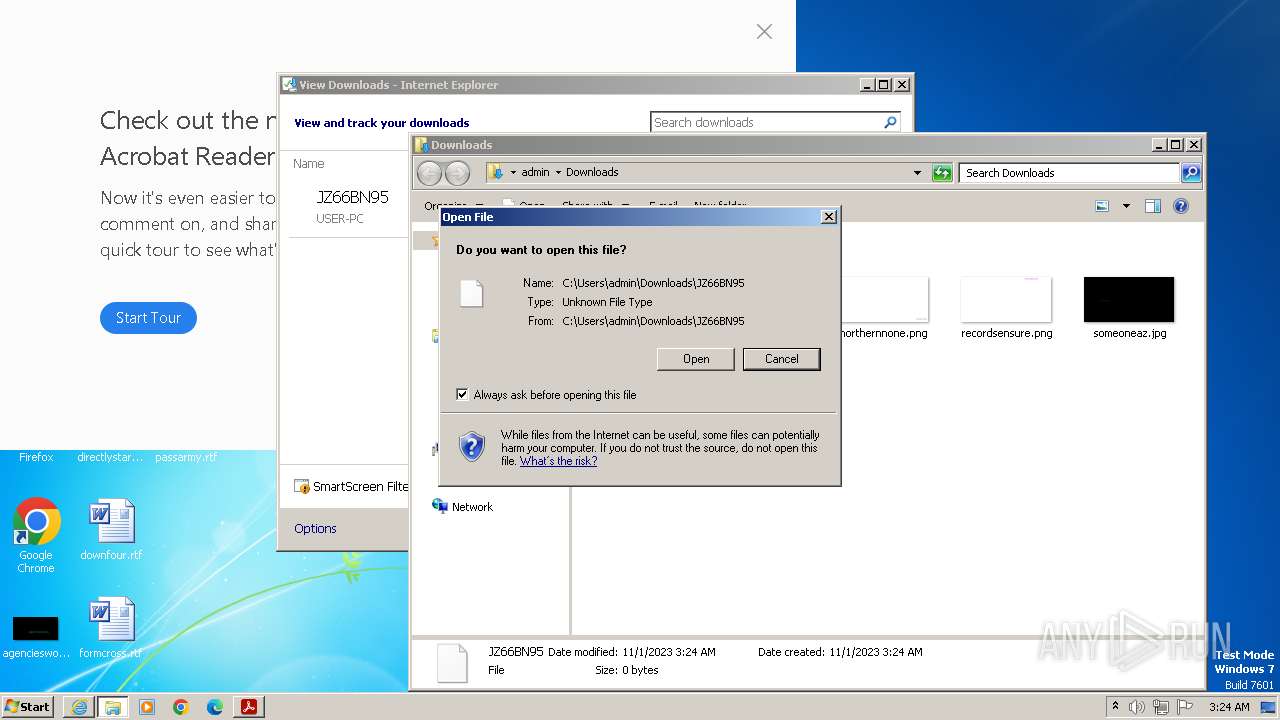1280x720 pixels.
Task: Open the What's the risk? link
Action: pos(558,461)
